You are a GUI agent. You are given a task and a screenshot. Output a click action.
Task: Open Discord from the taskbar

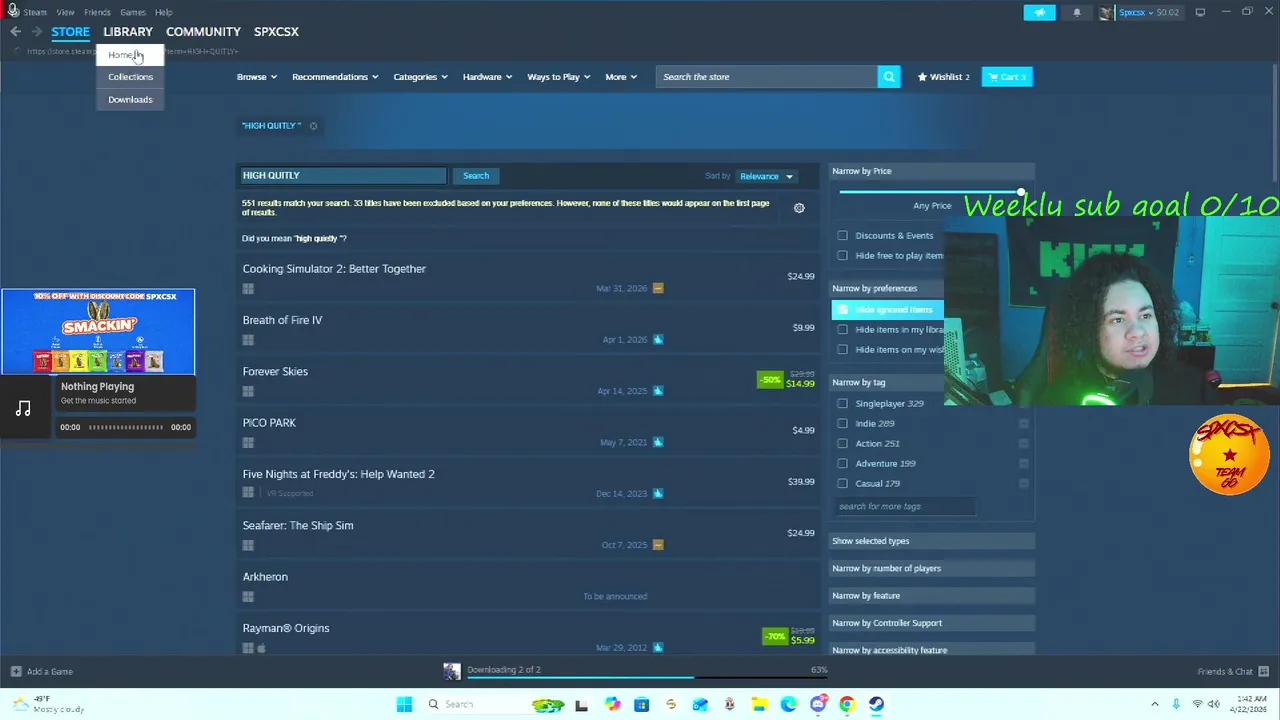coord(818,704)
